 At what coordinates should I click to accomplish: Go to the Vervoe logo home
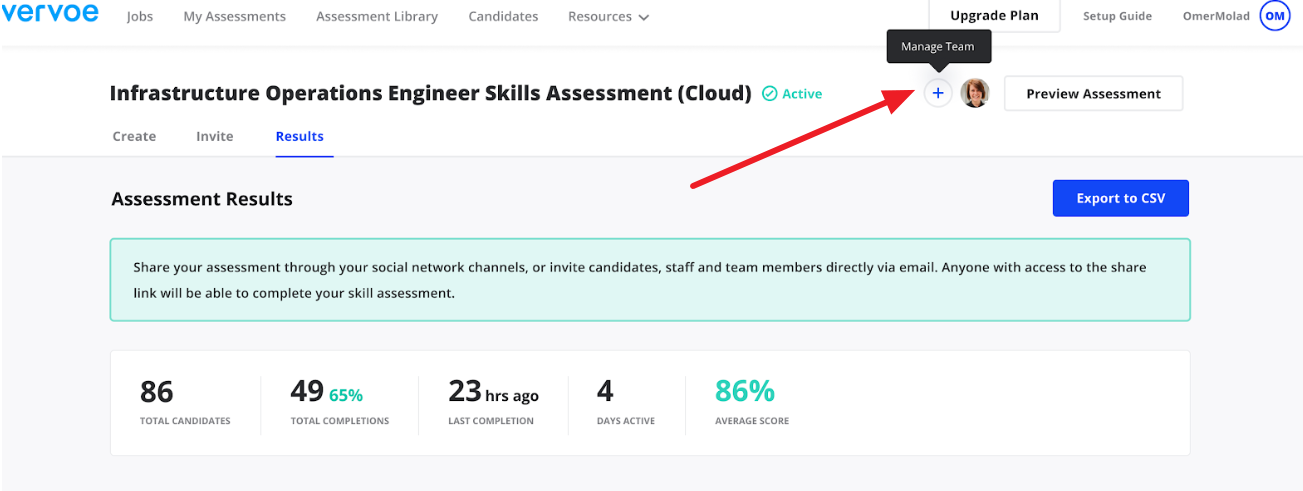50,14
